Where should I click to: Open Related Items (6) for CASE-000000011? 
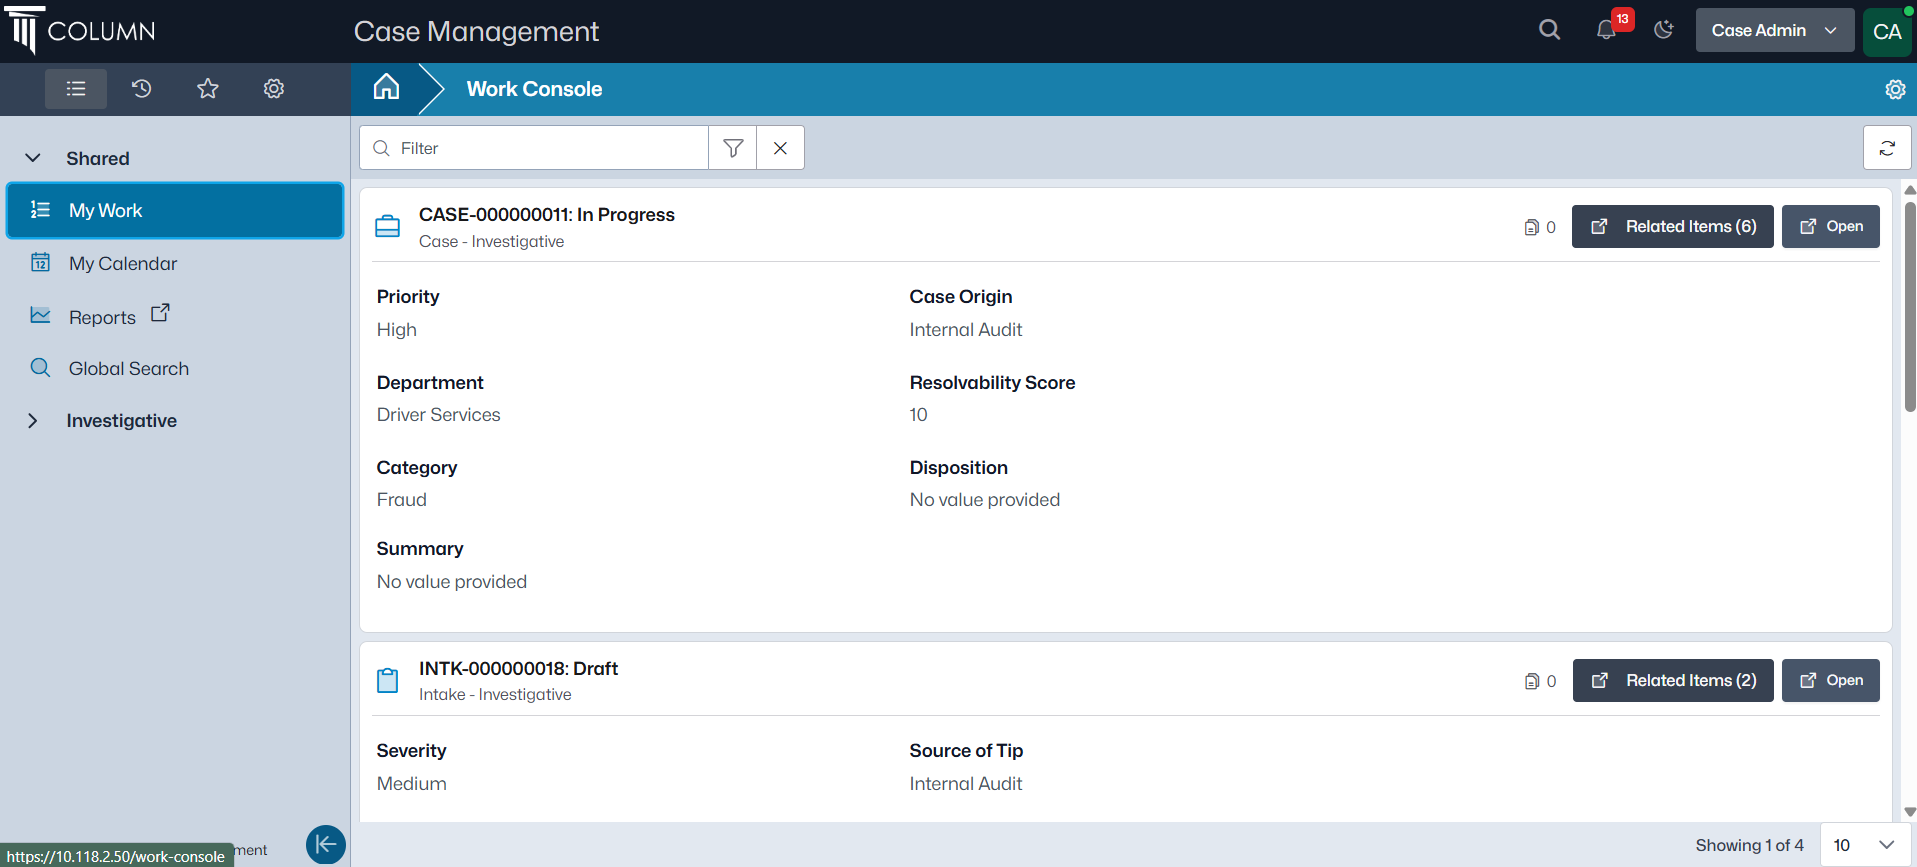point(1672,227)
